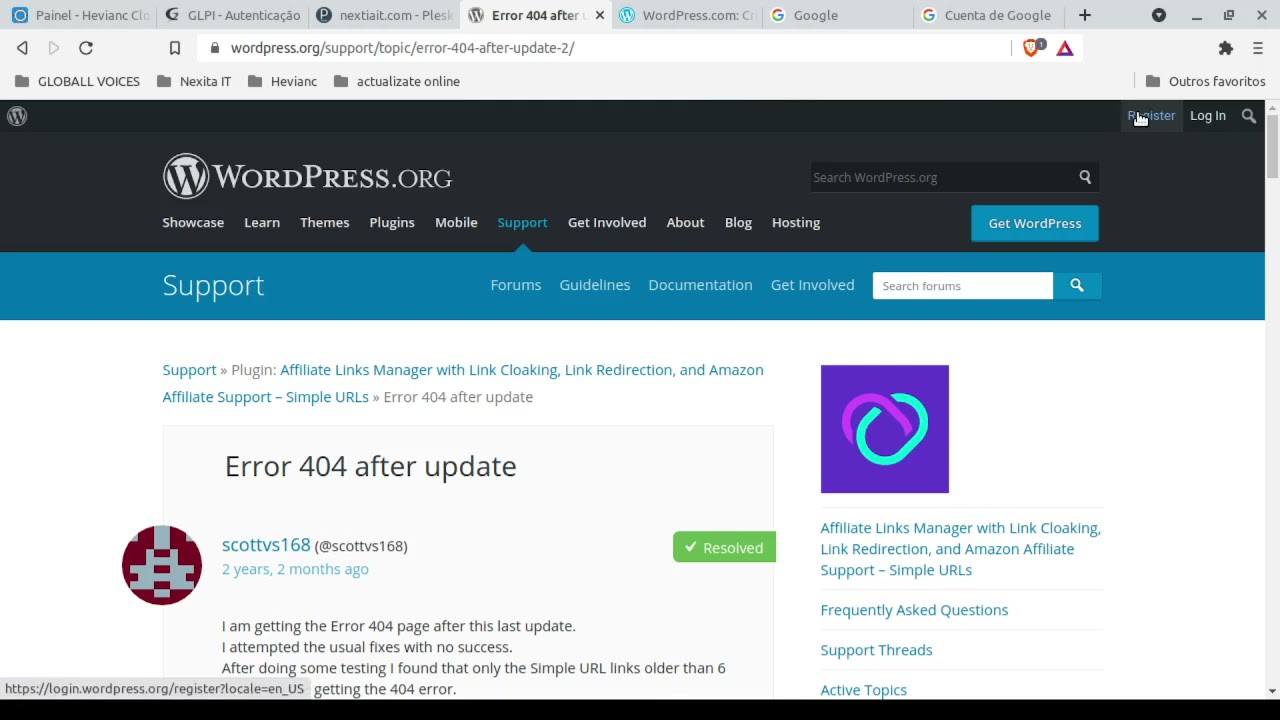Click the browser forward arrow
1280x720 pixels.
pyautogui.click(x=54, y=48)
